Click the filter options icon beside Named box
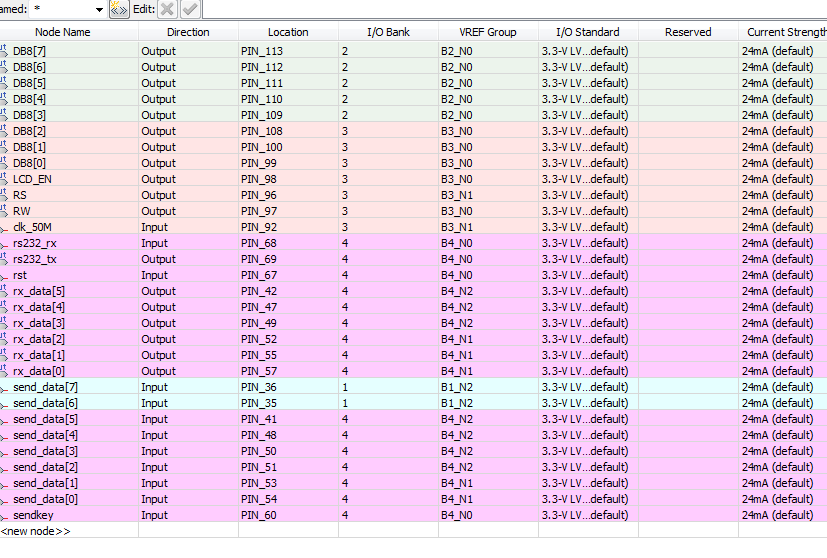Screen dimensions: 827x558 119,9
